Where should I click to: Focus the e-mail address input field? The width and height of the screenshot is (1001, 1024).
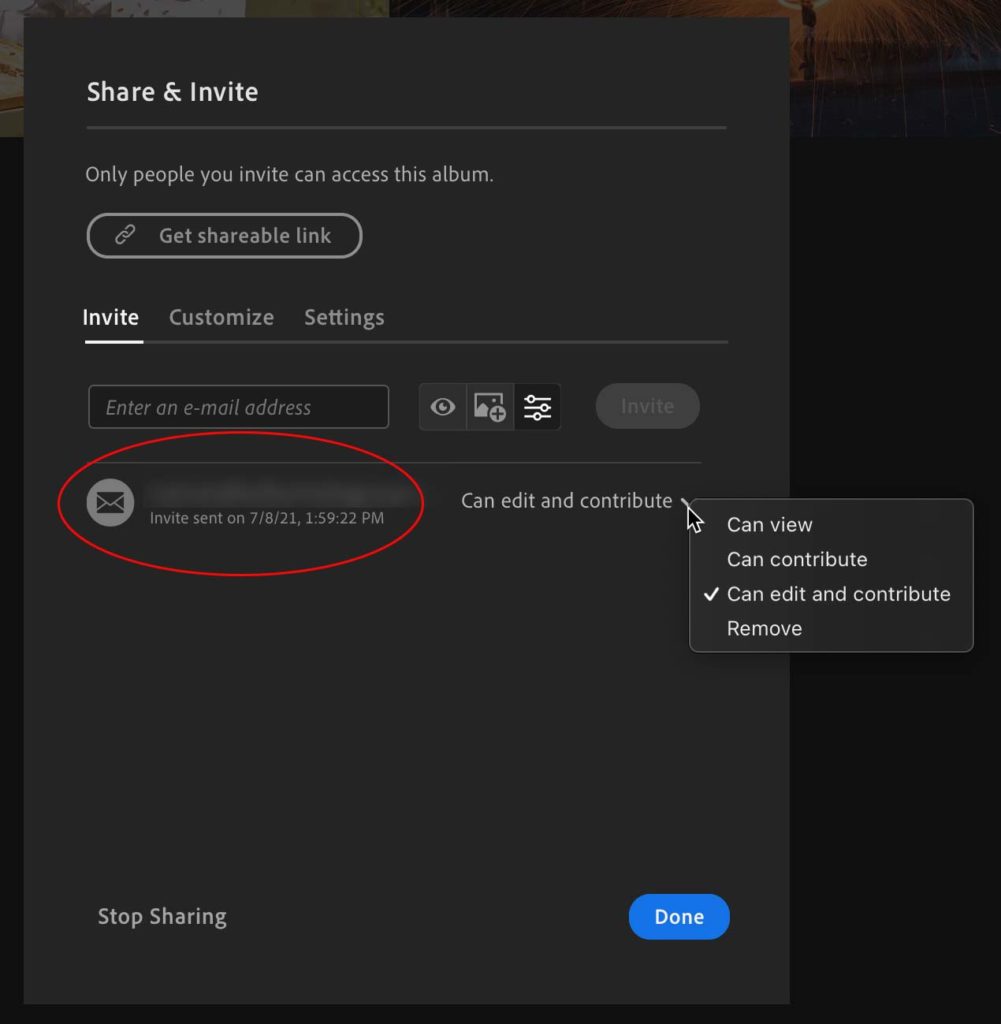[x=238, y=407]
